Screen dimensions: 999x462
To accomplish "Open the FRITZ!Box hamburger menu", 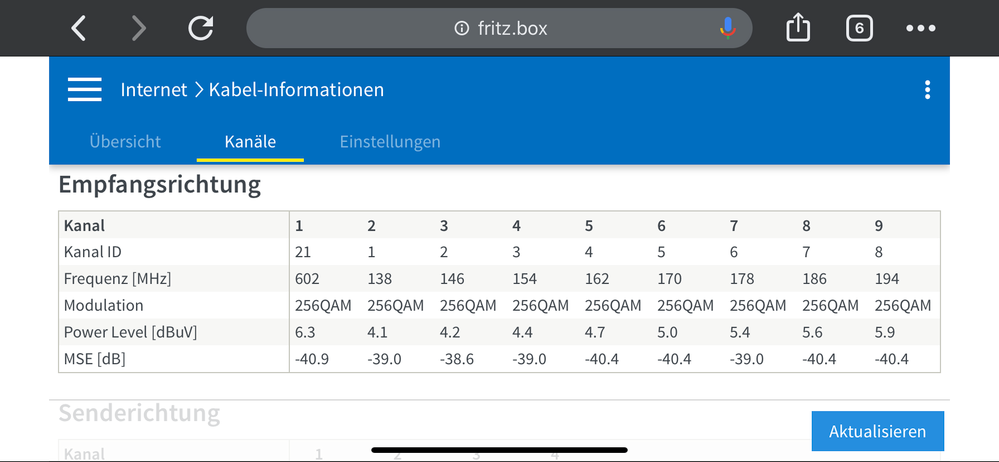I will click(85, 90).
